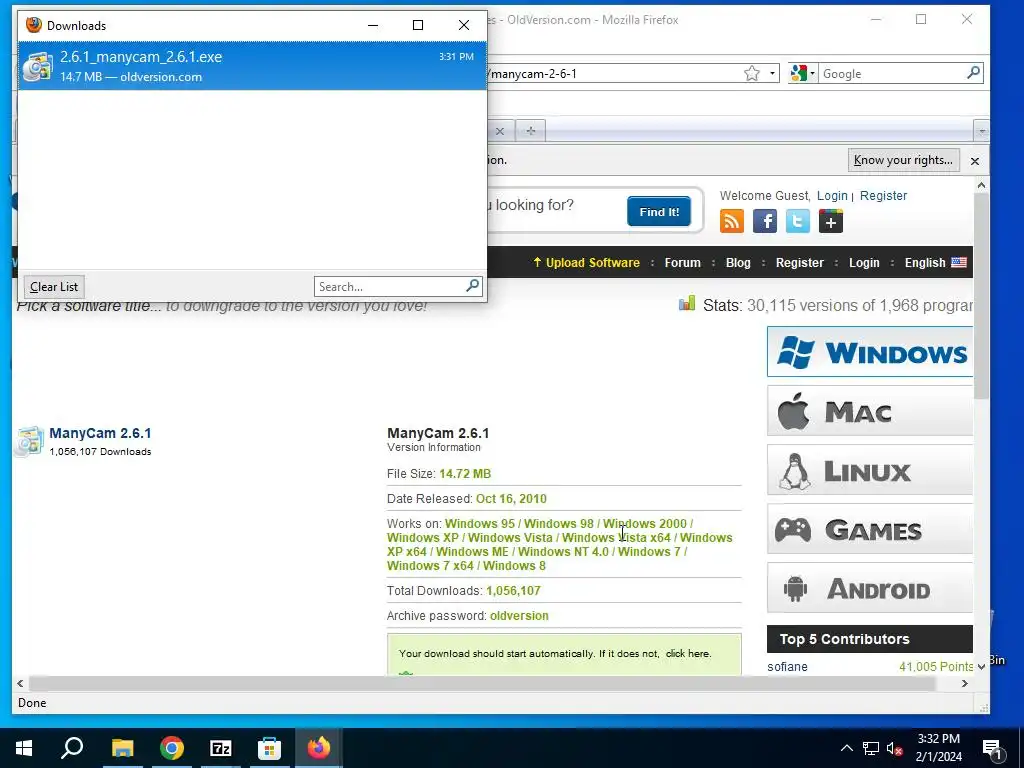The image size is (1024, 768).
Task: Click the Date Released Oct 16, 2010 value
Action: pos(511,499)
